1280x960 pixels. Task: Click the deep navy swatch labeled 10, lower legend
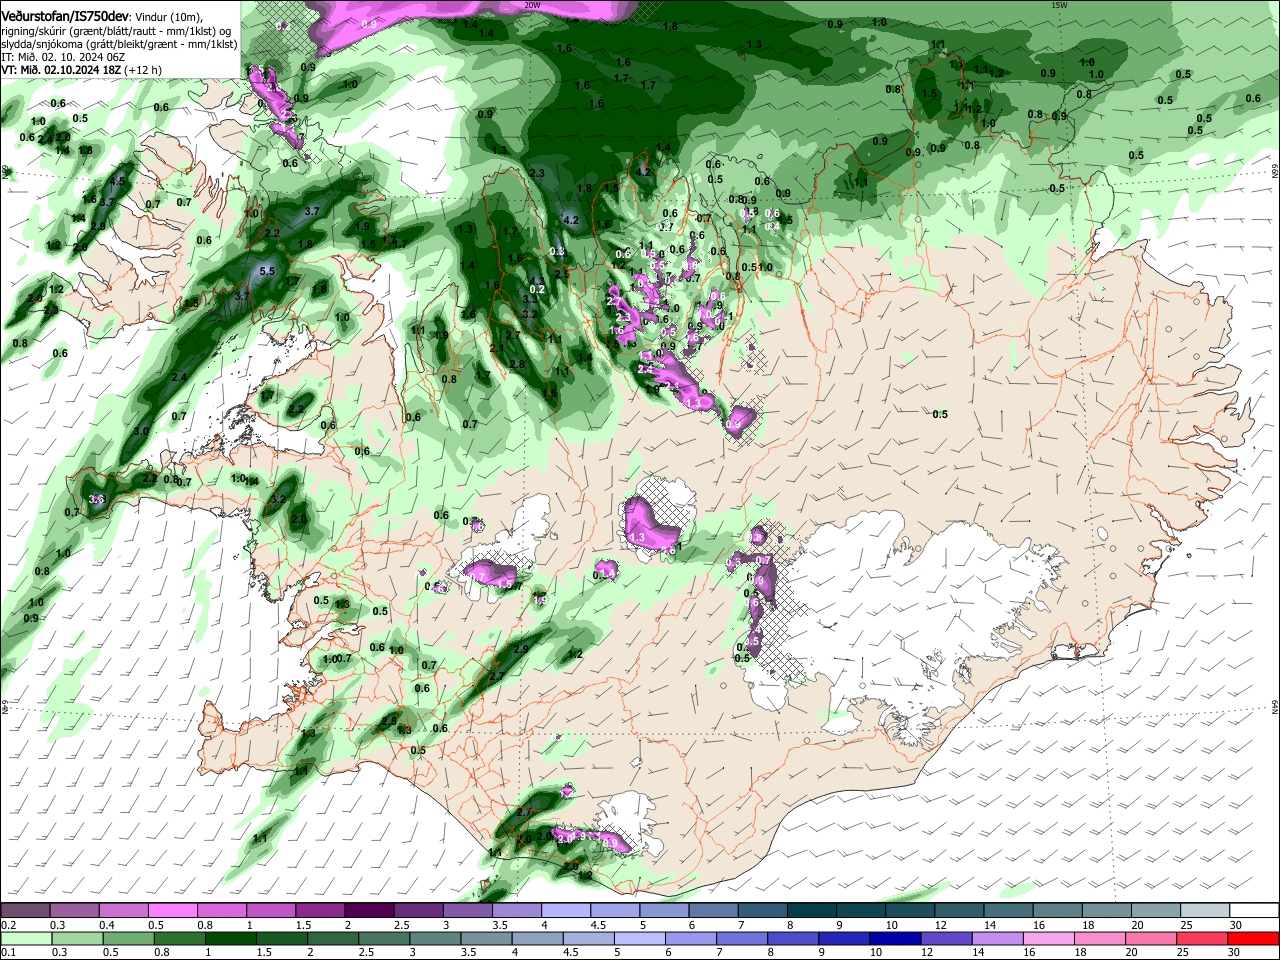(x=894, y=938)
